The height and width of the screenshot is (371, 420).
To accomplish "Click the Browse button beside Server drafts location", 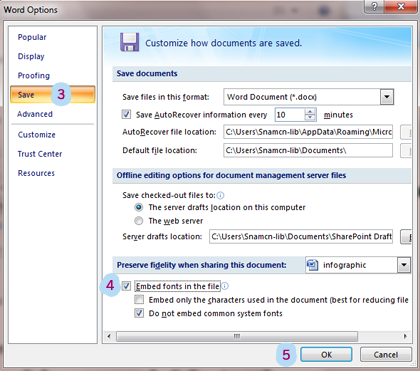I will 406,237.
